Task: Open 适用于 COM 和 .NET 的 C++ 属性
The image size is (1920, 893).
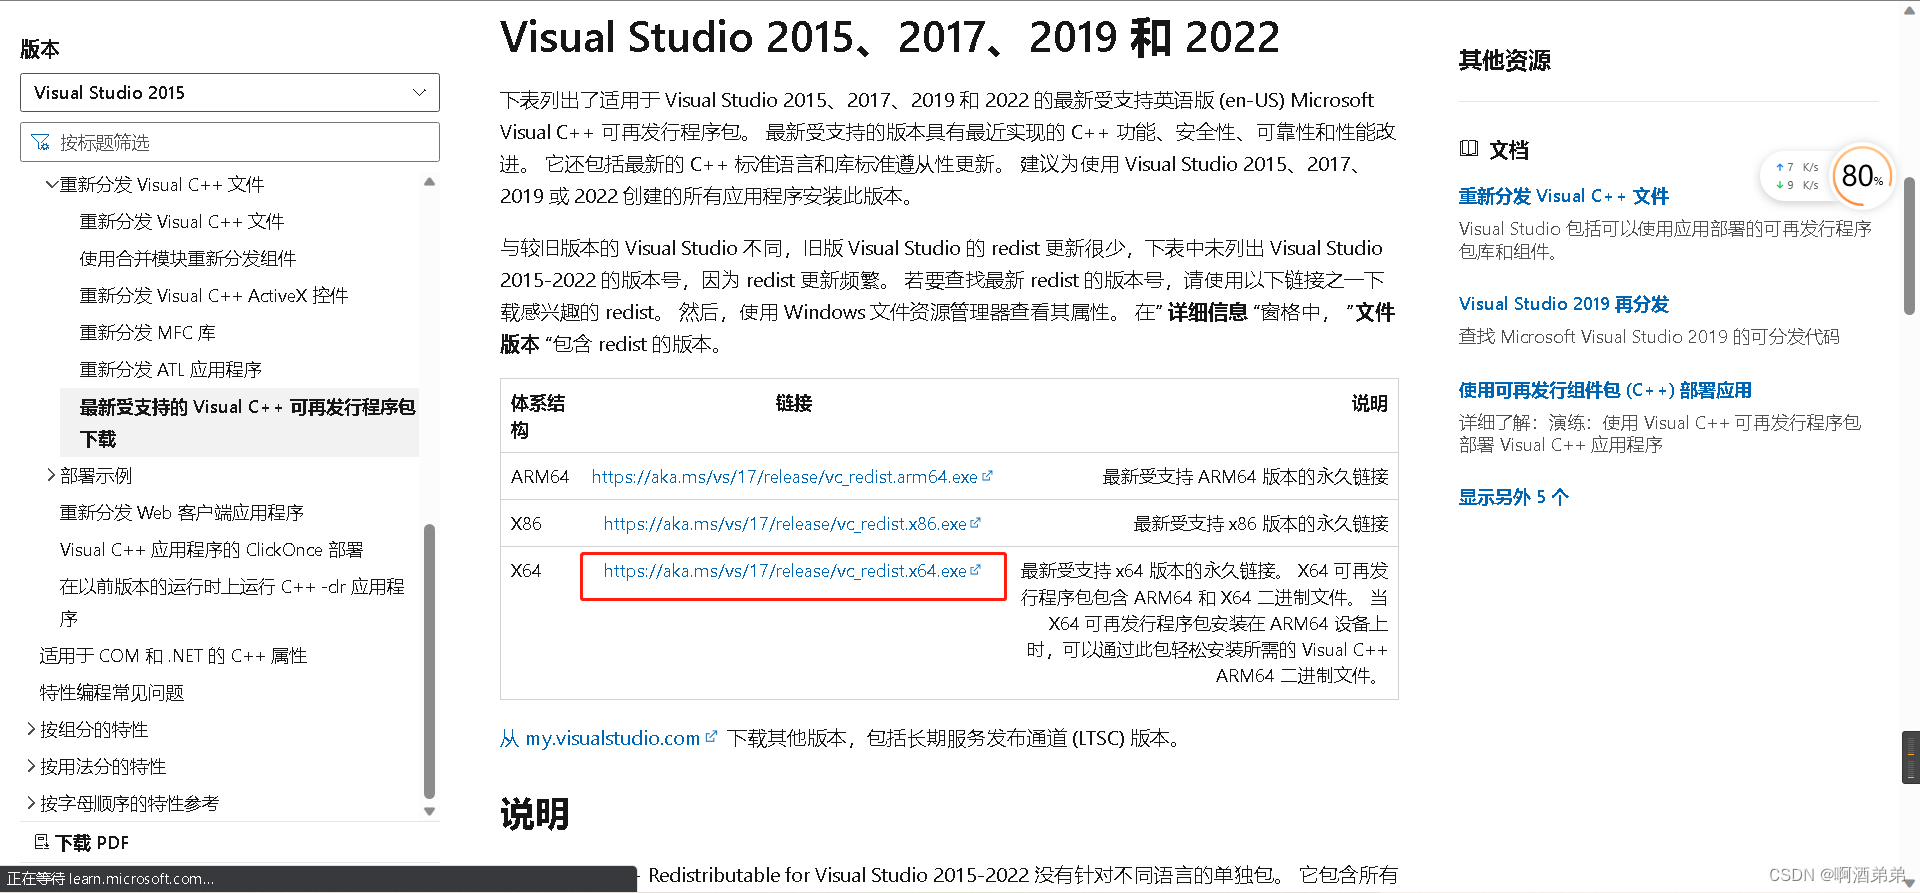Action: pyautogui.click(x=173, y=655)
